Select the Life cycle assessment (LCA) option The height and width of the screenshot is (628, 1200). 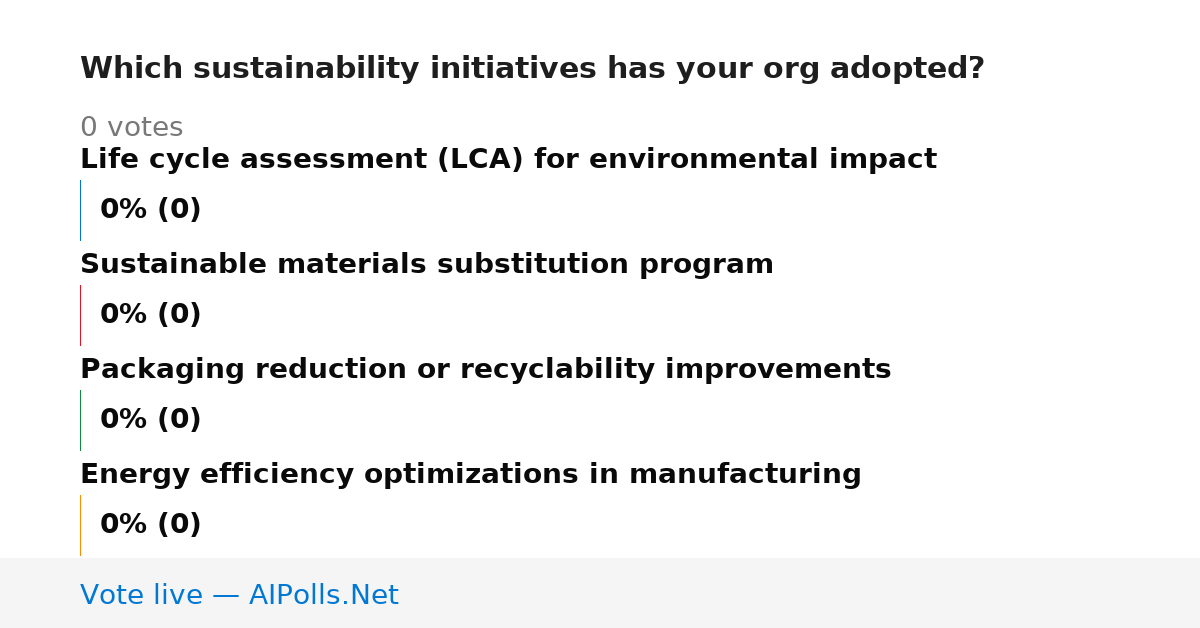508,160
